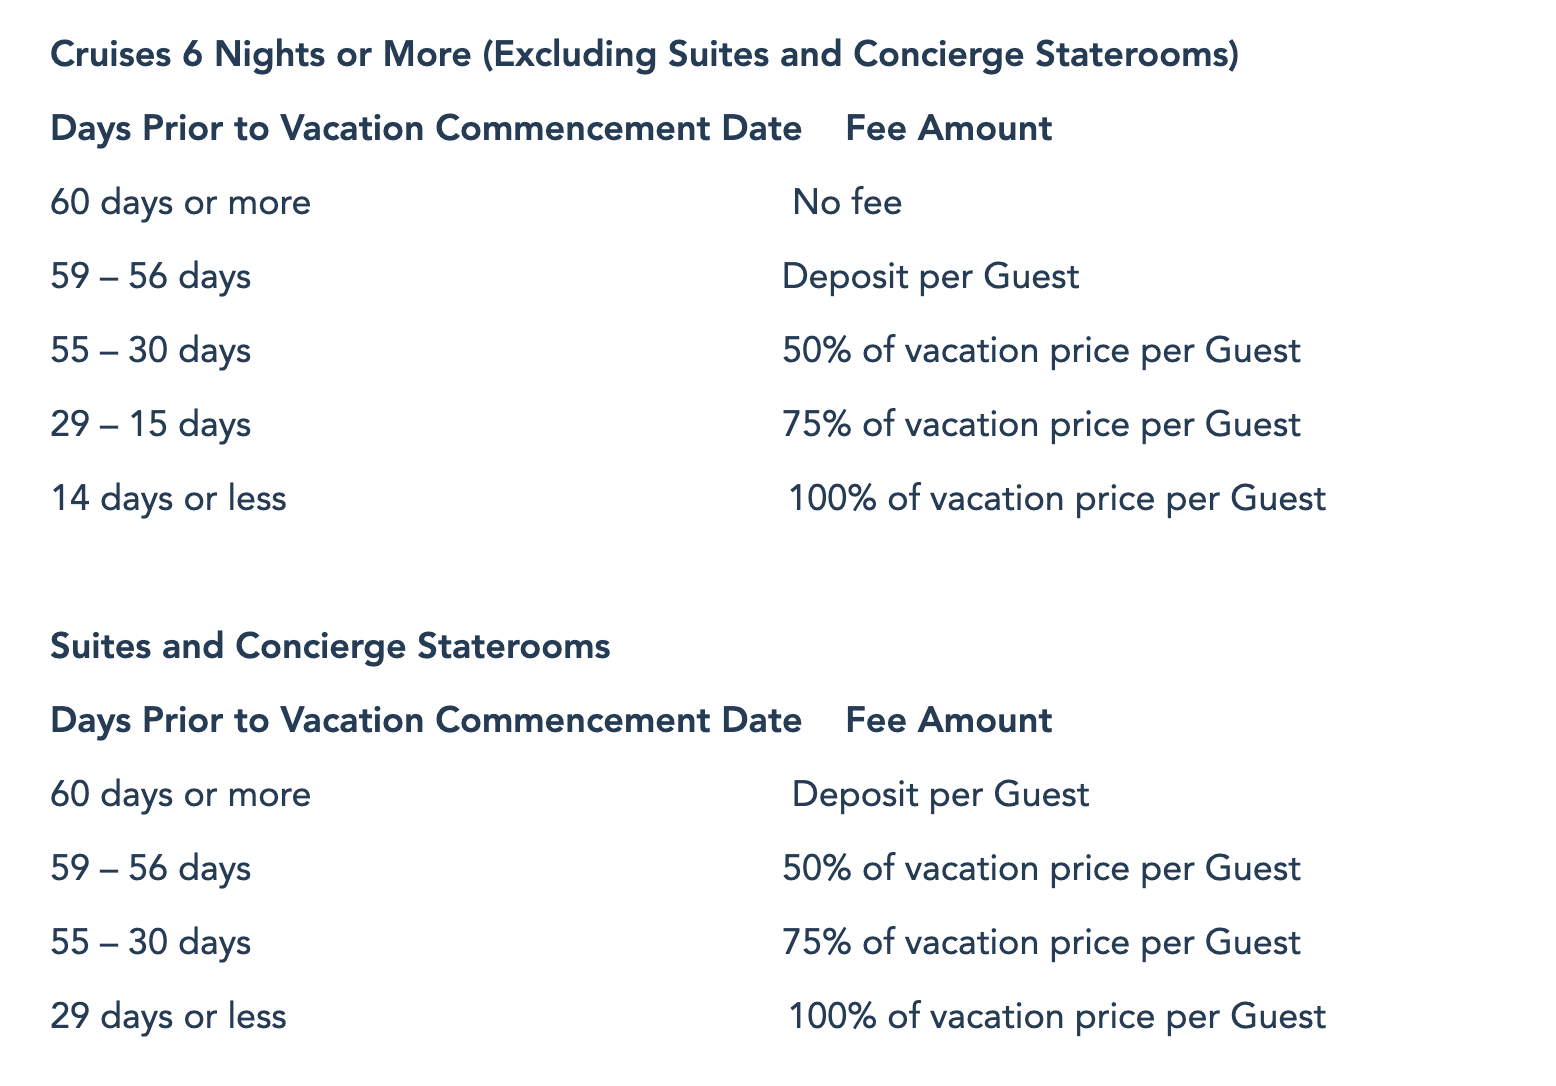
Task: Click "60 days or more" beside "No fee"
Action: pyautogui.click(x=181, y=203)
